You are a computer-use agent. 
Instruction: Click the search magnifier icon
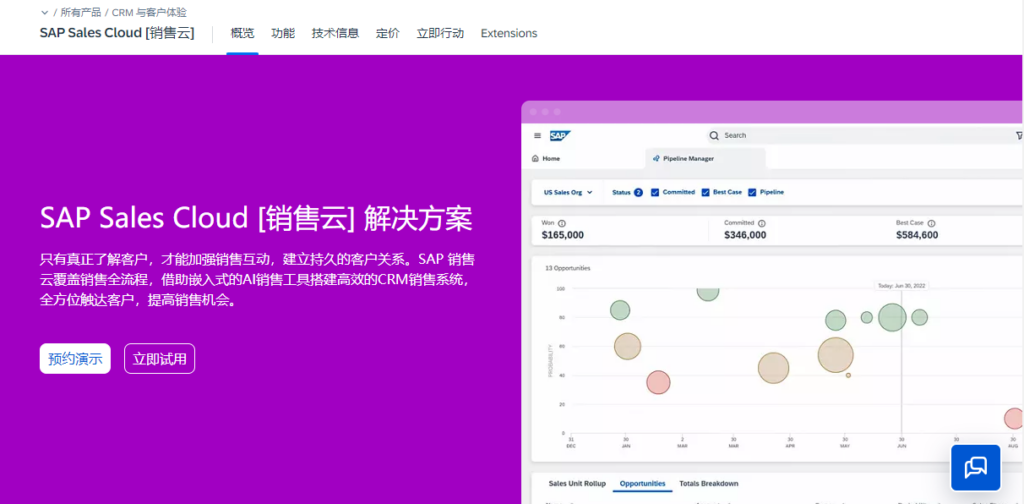[x=714, y=136]
